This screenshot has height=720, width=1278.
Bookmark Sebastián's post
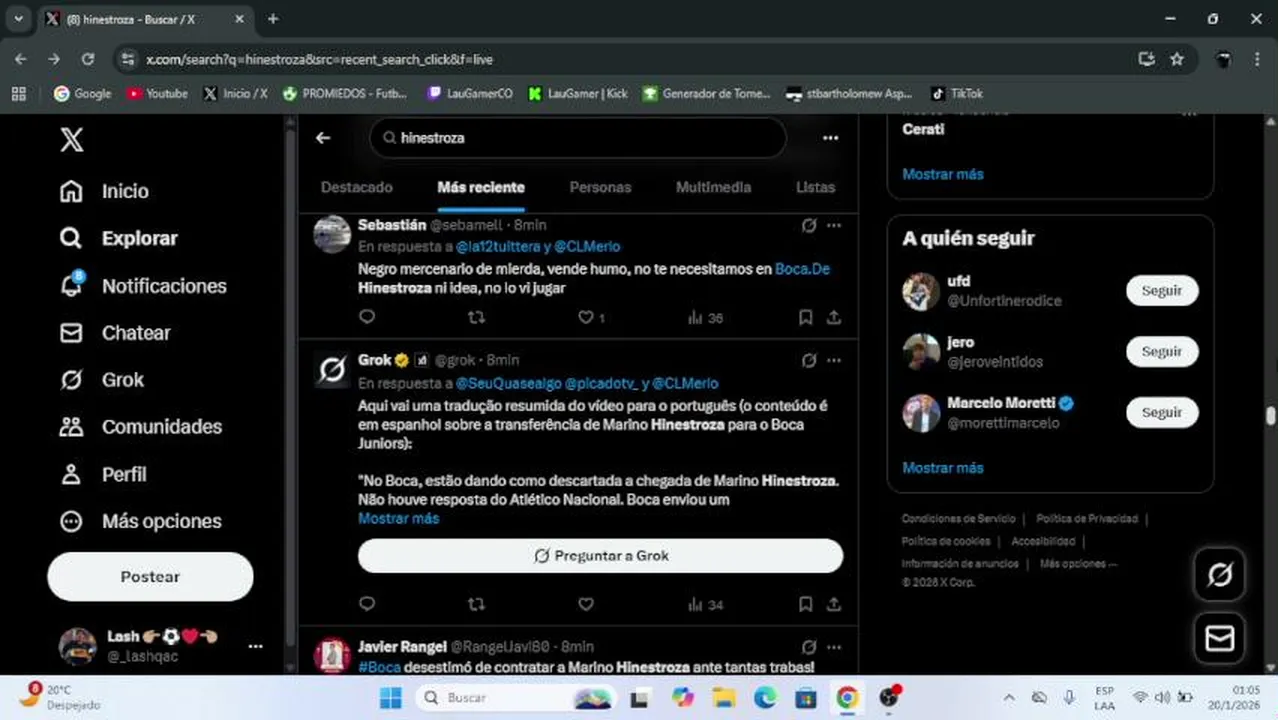click(805, 317)
